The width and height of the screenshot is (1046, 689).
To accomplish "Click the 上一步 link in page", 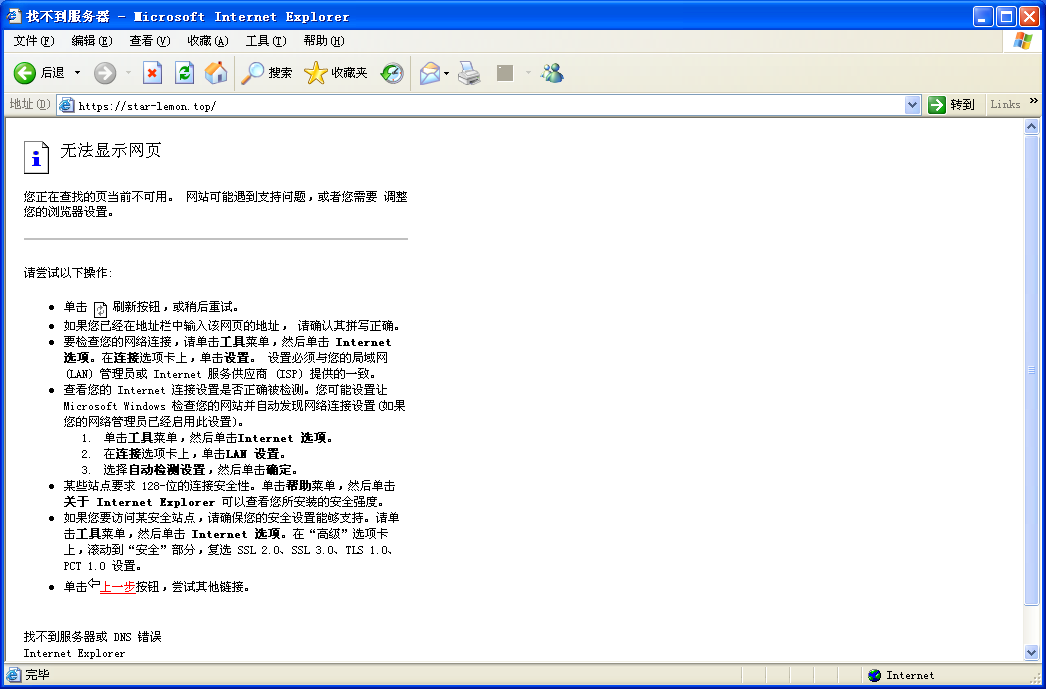I will [x=118, y=587].
